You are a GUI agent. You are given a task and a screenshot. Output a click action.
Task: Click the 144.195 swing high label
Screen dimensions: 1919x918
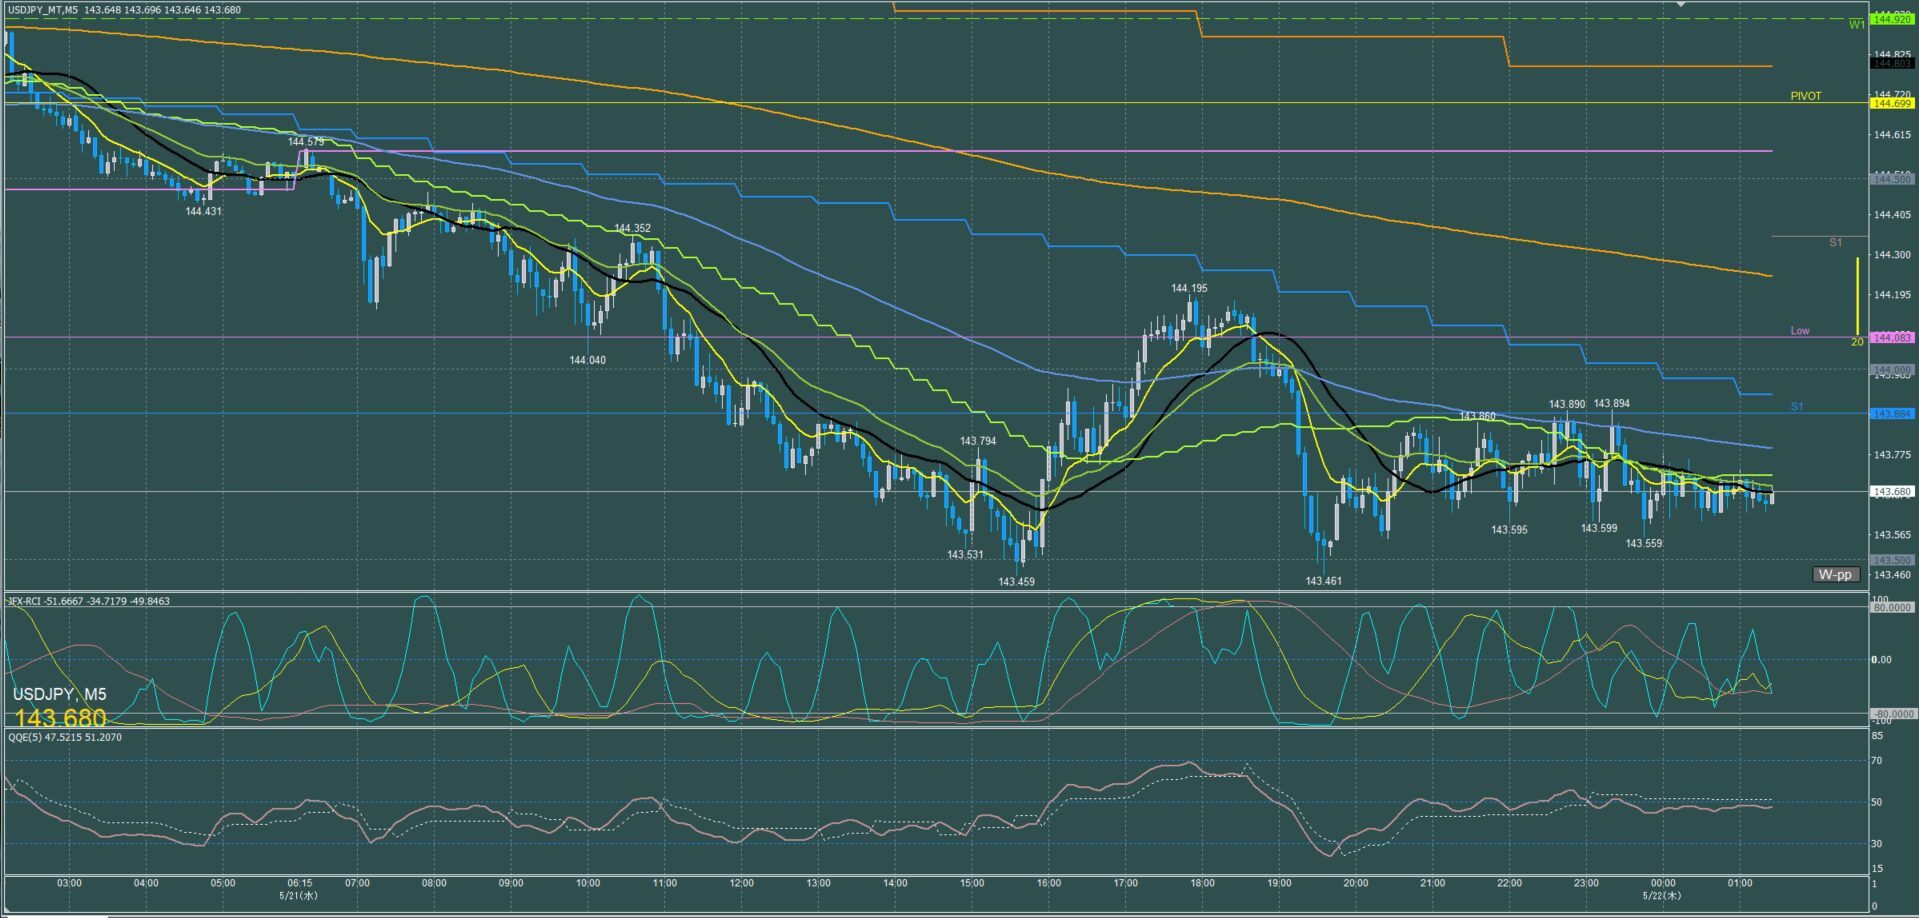[1189, 288]
